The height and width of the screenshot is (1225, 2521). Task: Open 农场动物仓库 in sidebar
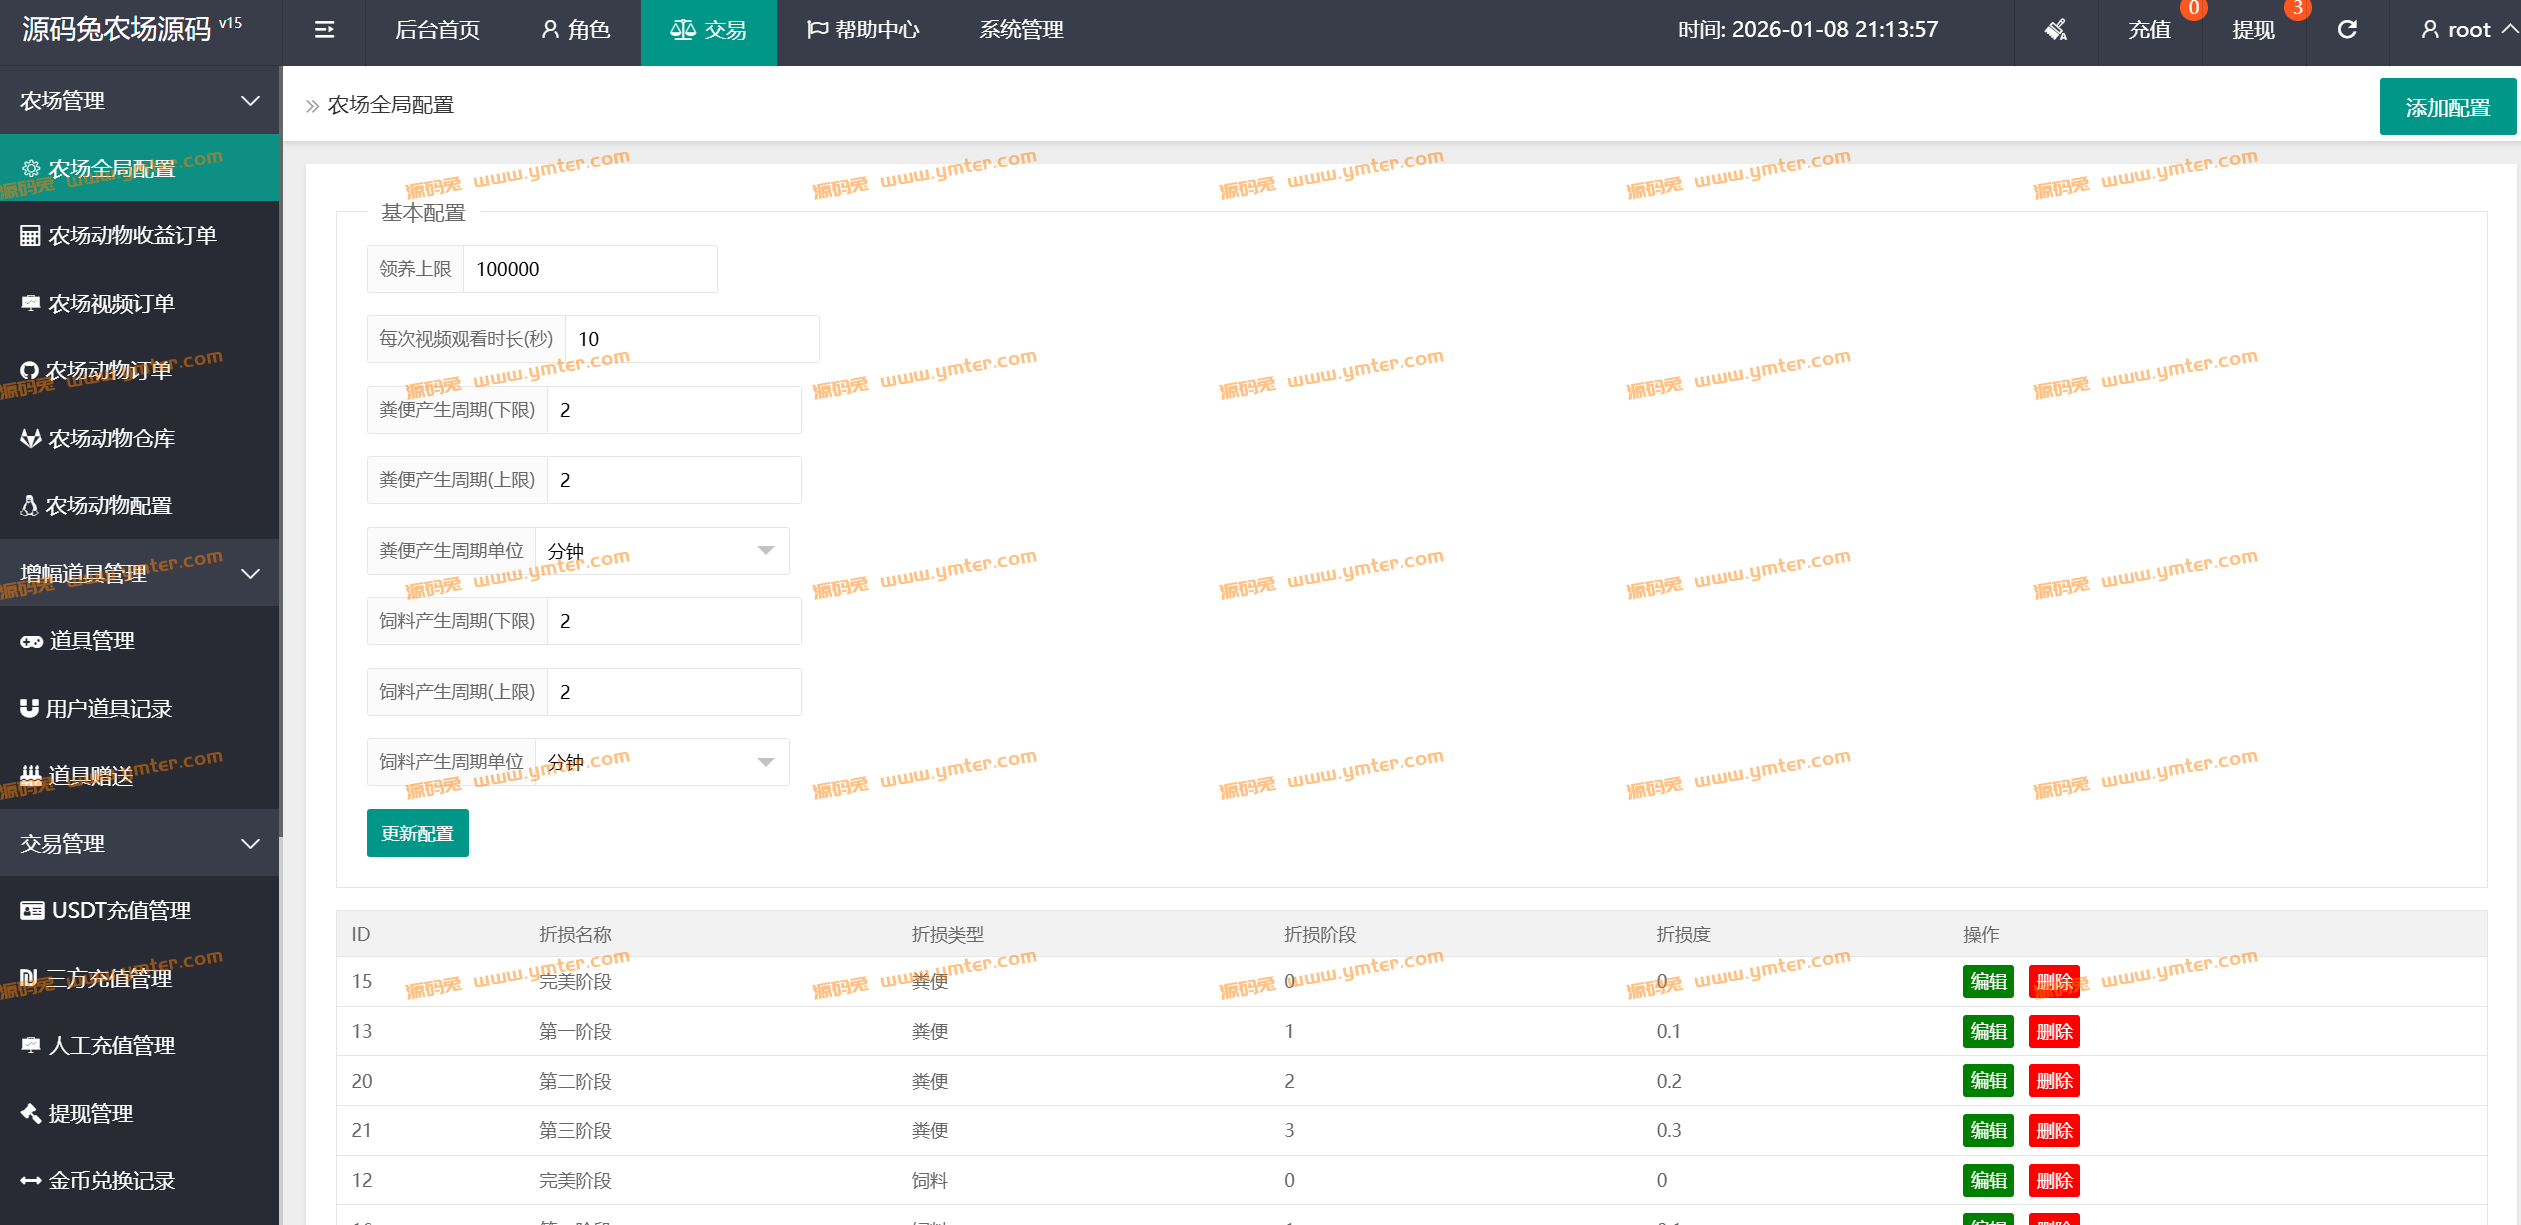pyautogui.click(x=111, y=438)
